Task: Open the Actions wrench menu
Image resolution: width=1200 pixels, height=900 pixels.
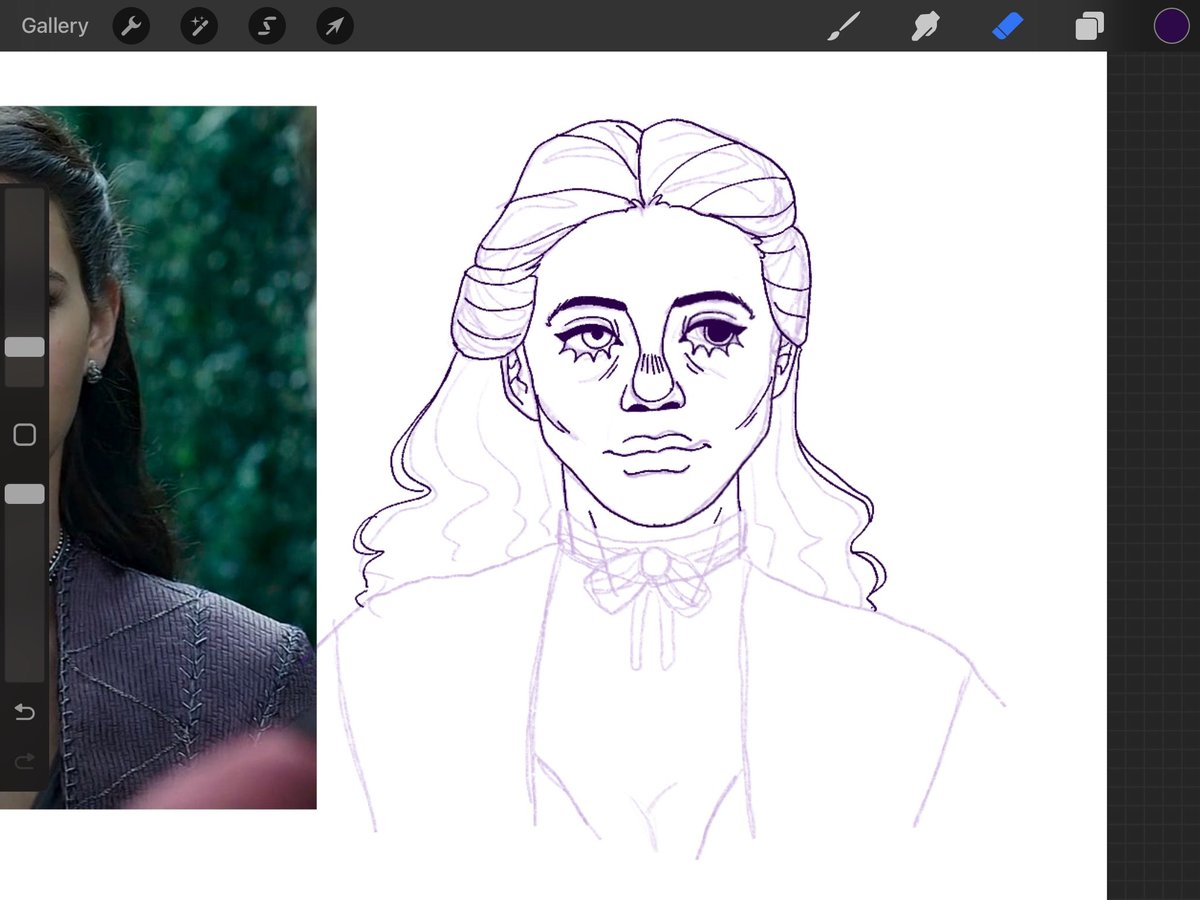Action: tap(131, 26)
